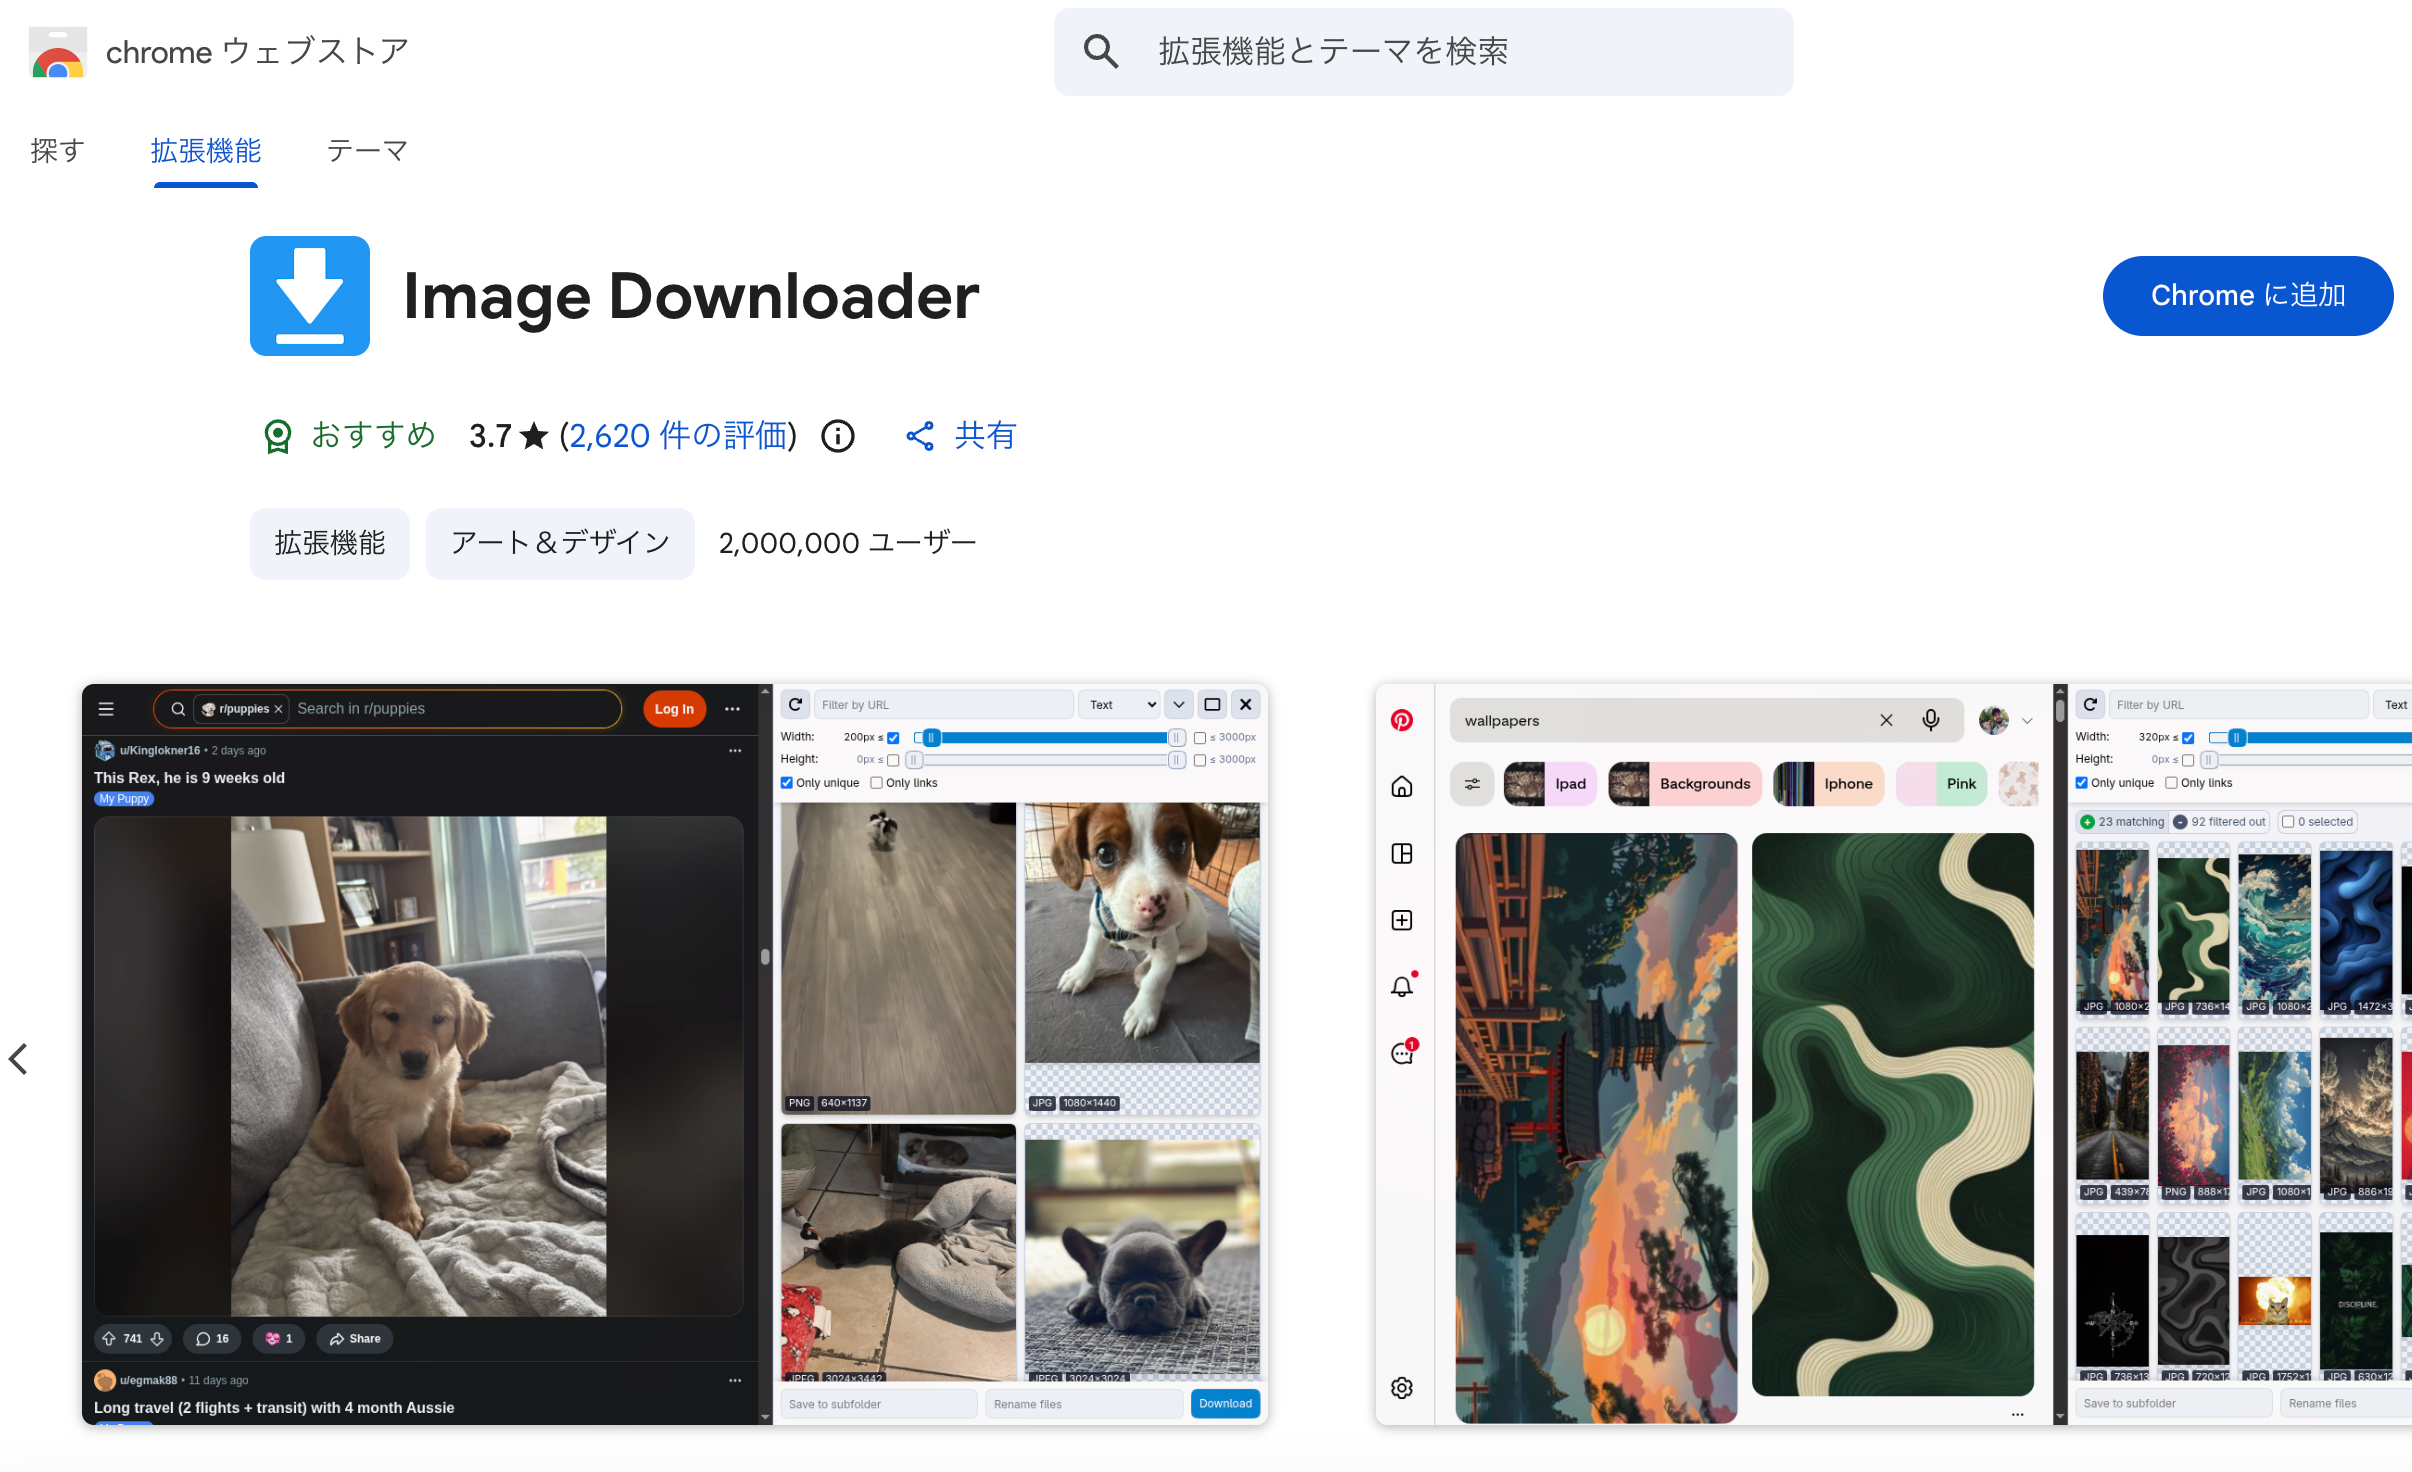Click Pinterest messages icon

coord(1402,1053)
